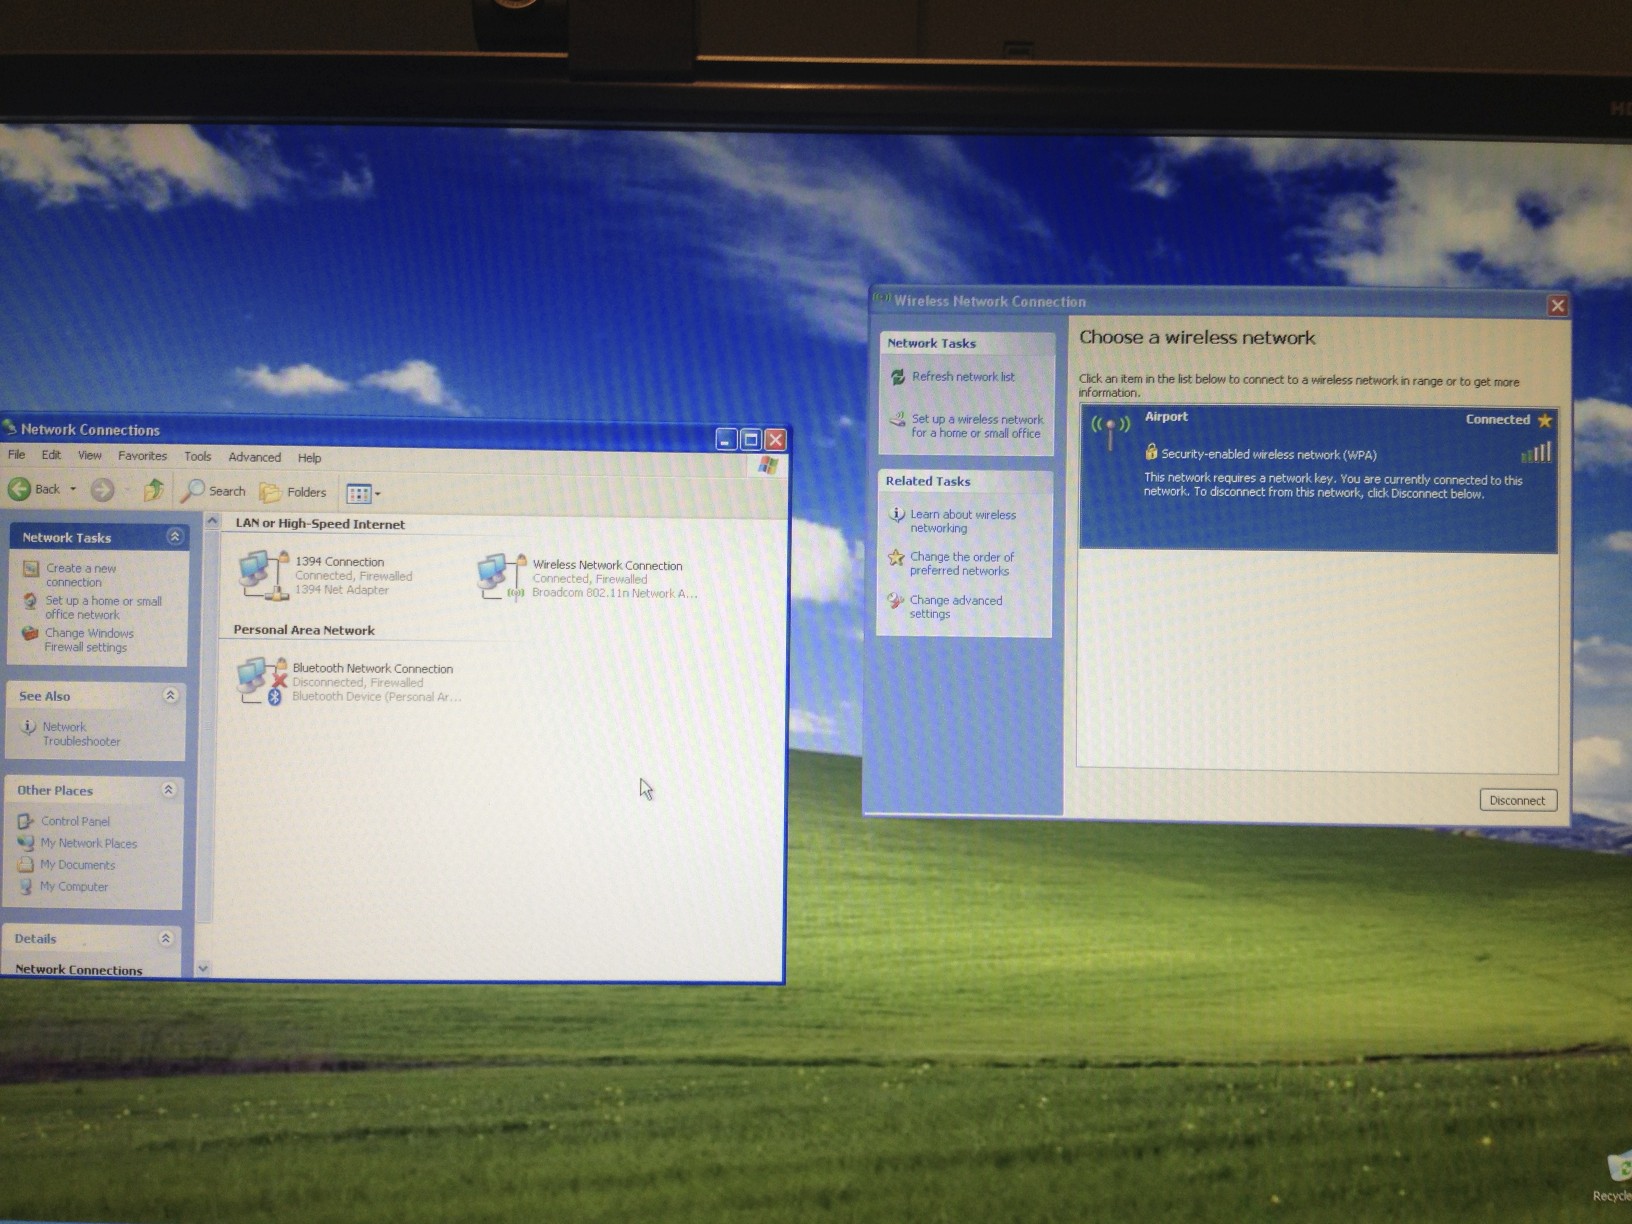This screenshot has height=1224, width=1632.
Task: Collapse the Details panel
Action: coord(166,938)
